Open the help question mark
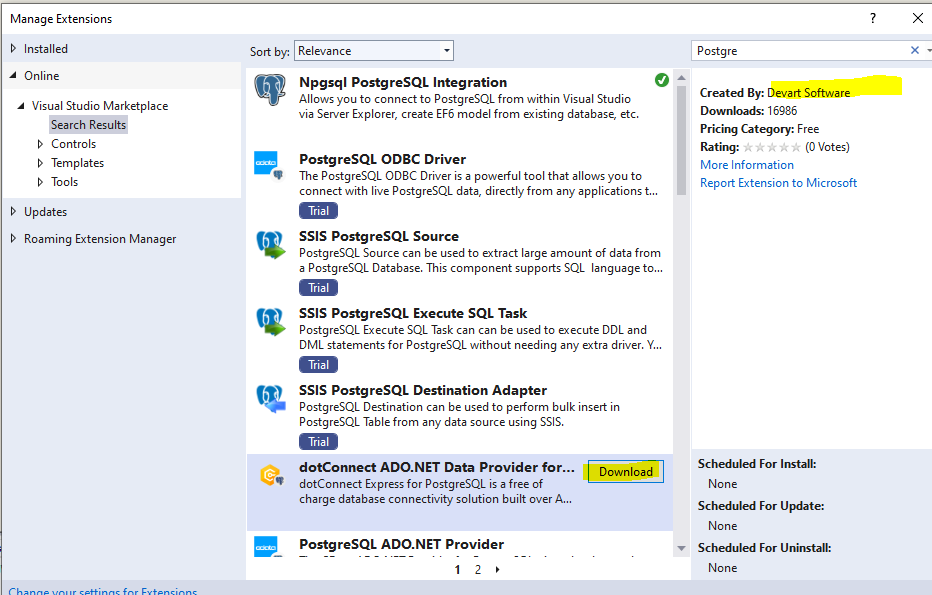Viewport: 932px width, 595px height. [x=873, y=18]
